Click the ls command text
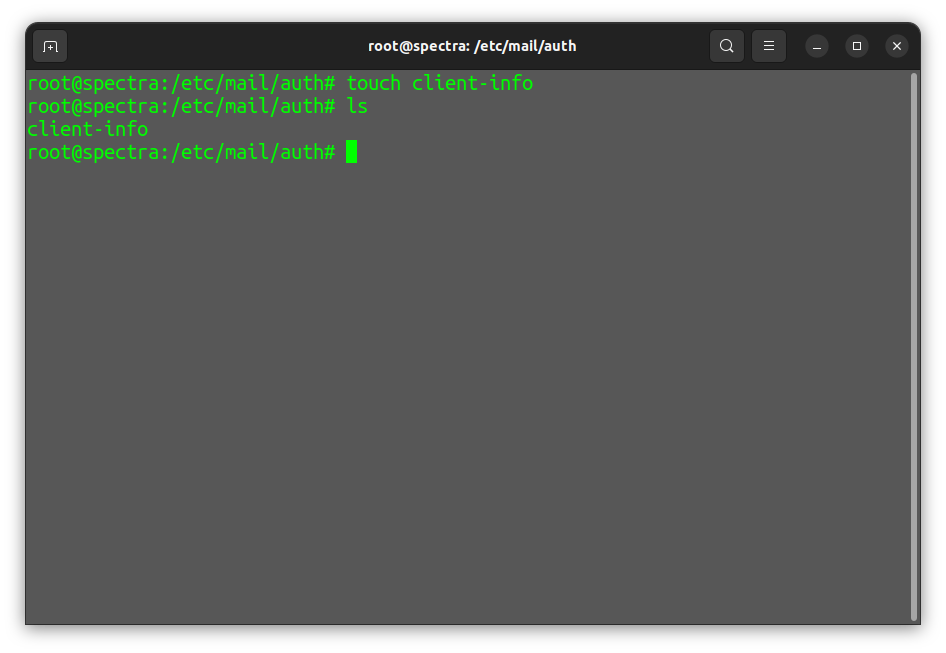The height and width of the screenshot is (653, 946). 357,106
